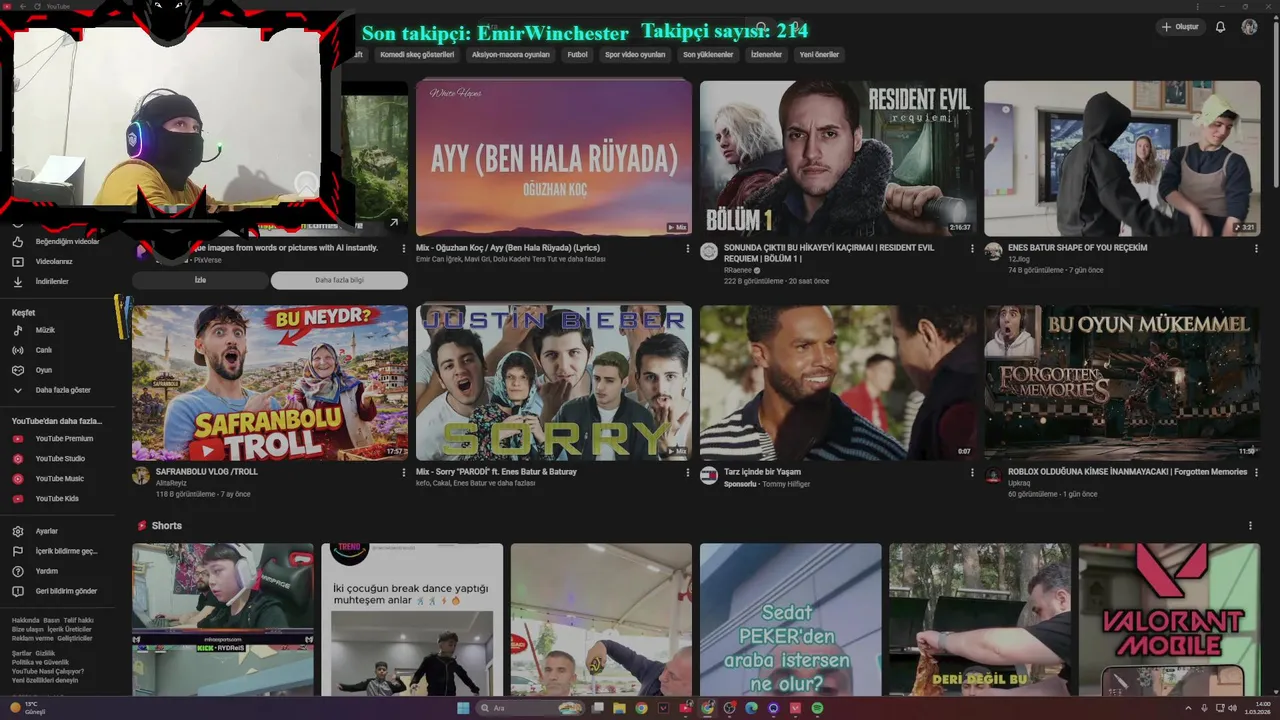Select the Futbol filter chip
Image resolution: width=1280 pixels, height=720 pixels.
[577, 55]
